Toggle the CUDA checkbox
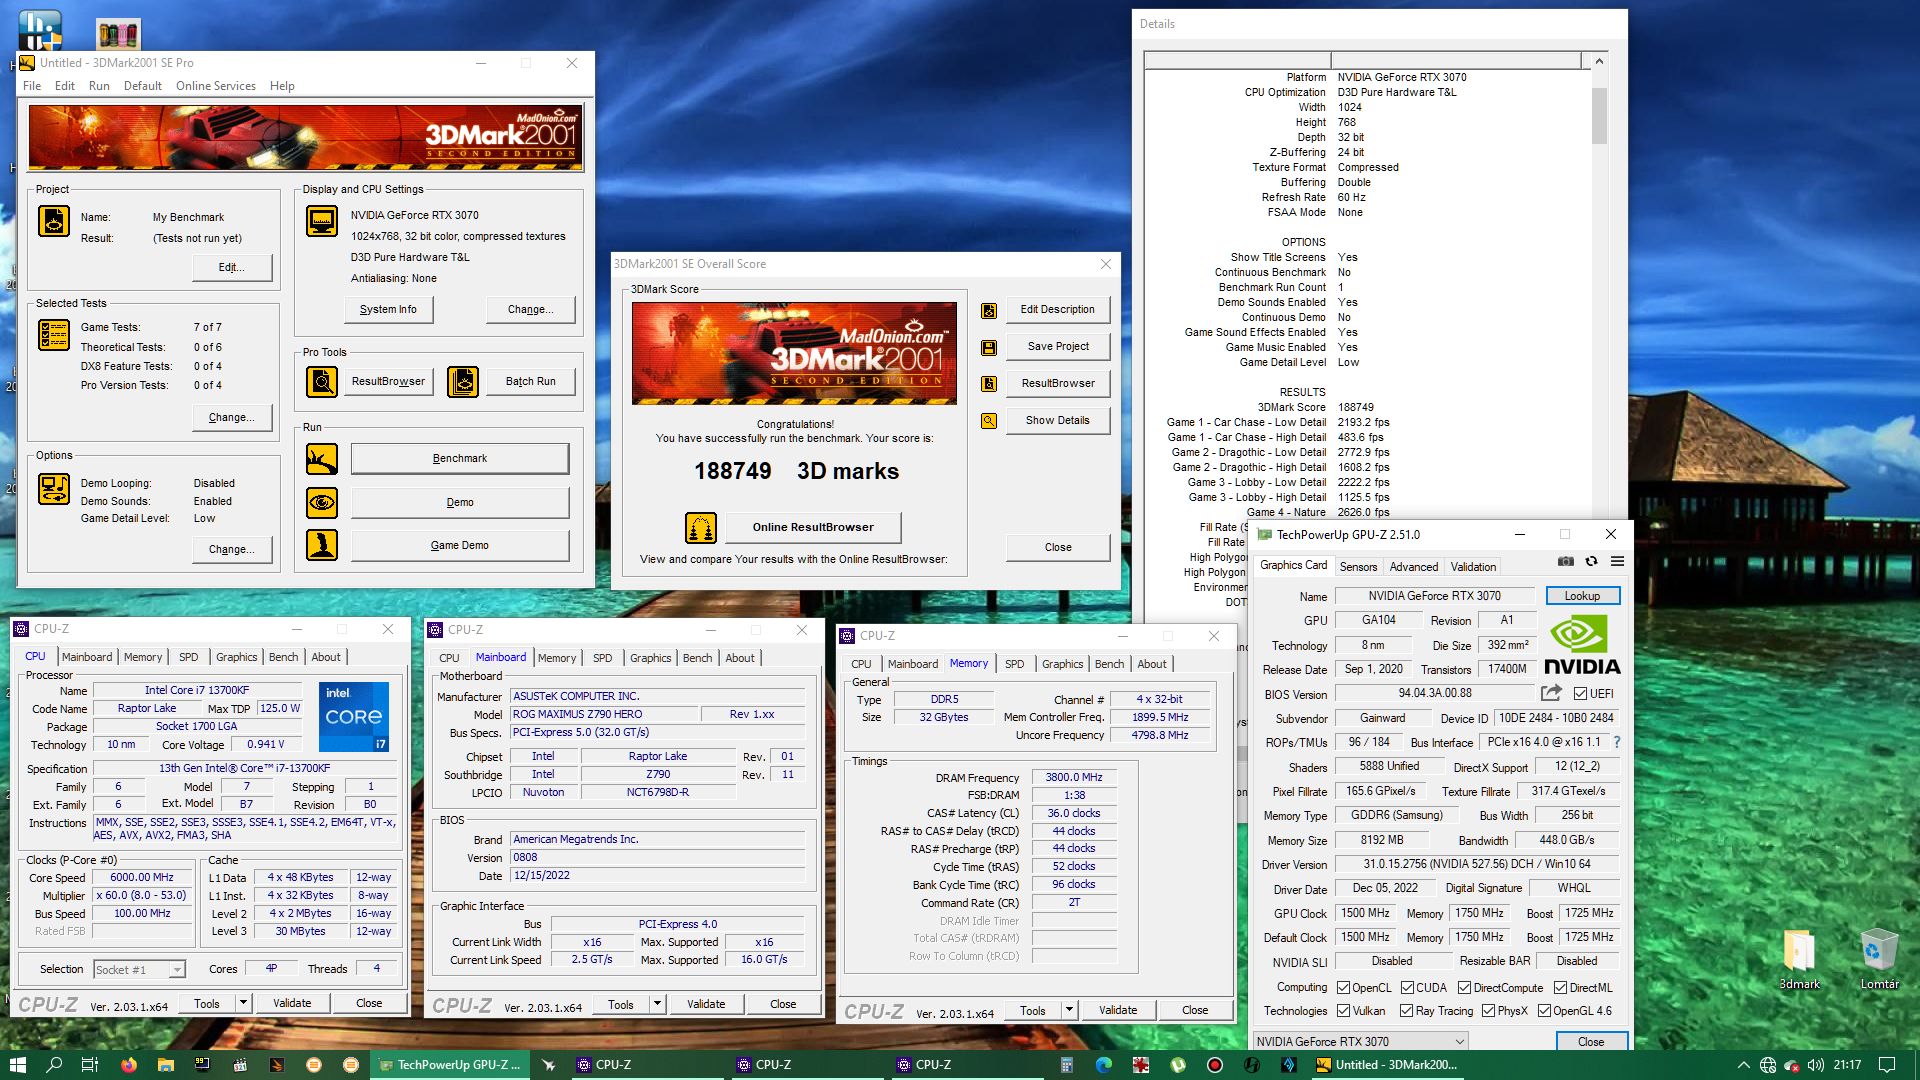Viewport: 1920px width, 1080px height. tap(1407, 987)
